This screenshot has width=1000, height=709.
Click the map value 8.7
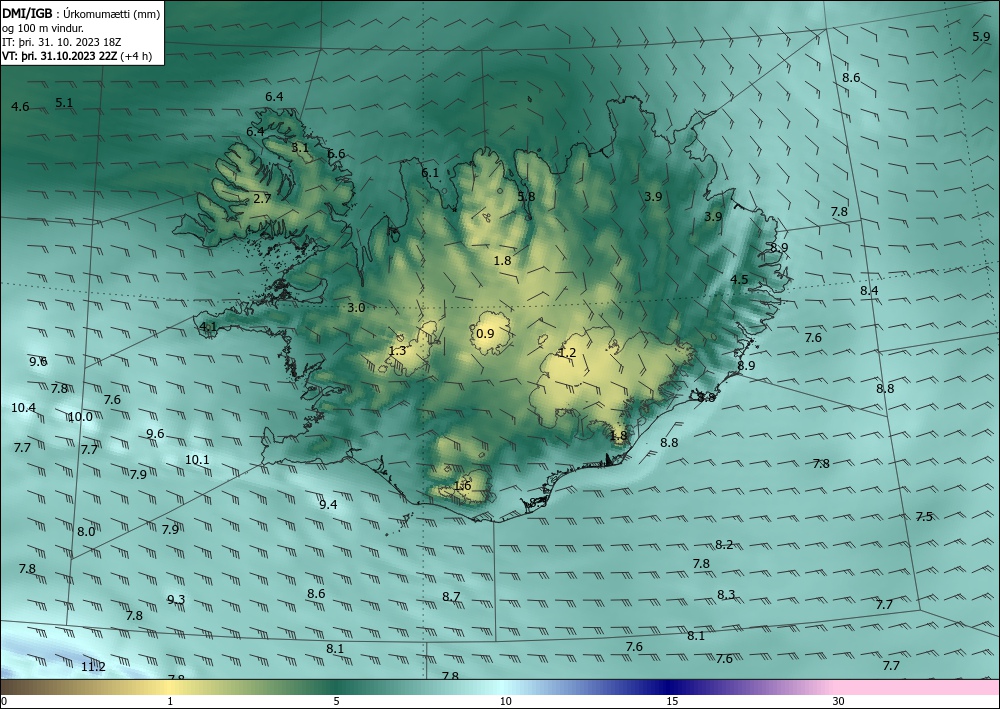coord(451,596)
